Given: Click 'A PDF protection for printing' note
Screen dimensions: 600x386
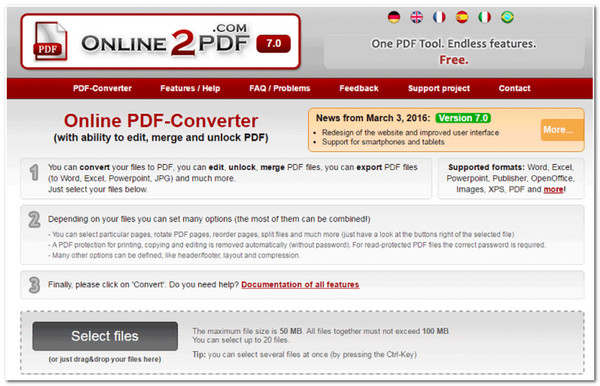Looking at the screenshot, I should click(297, 245).
